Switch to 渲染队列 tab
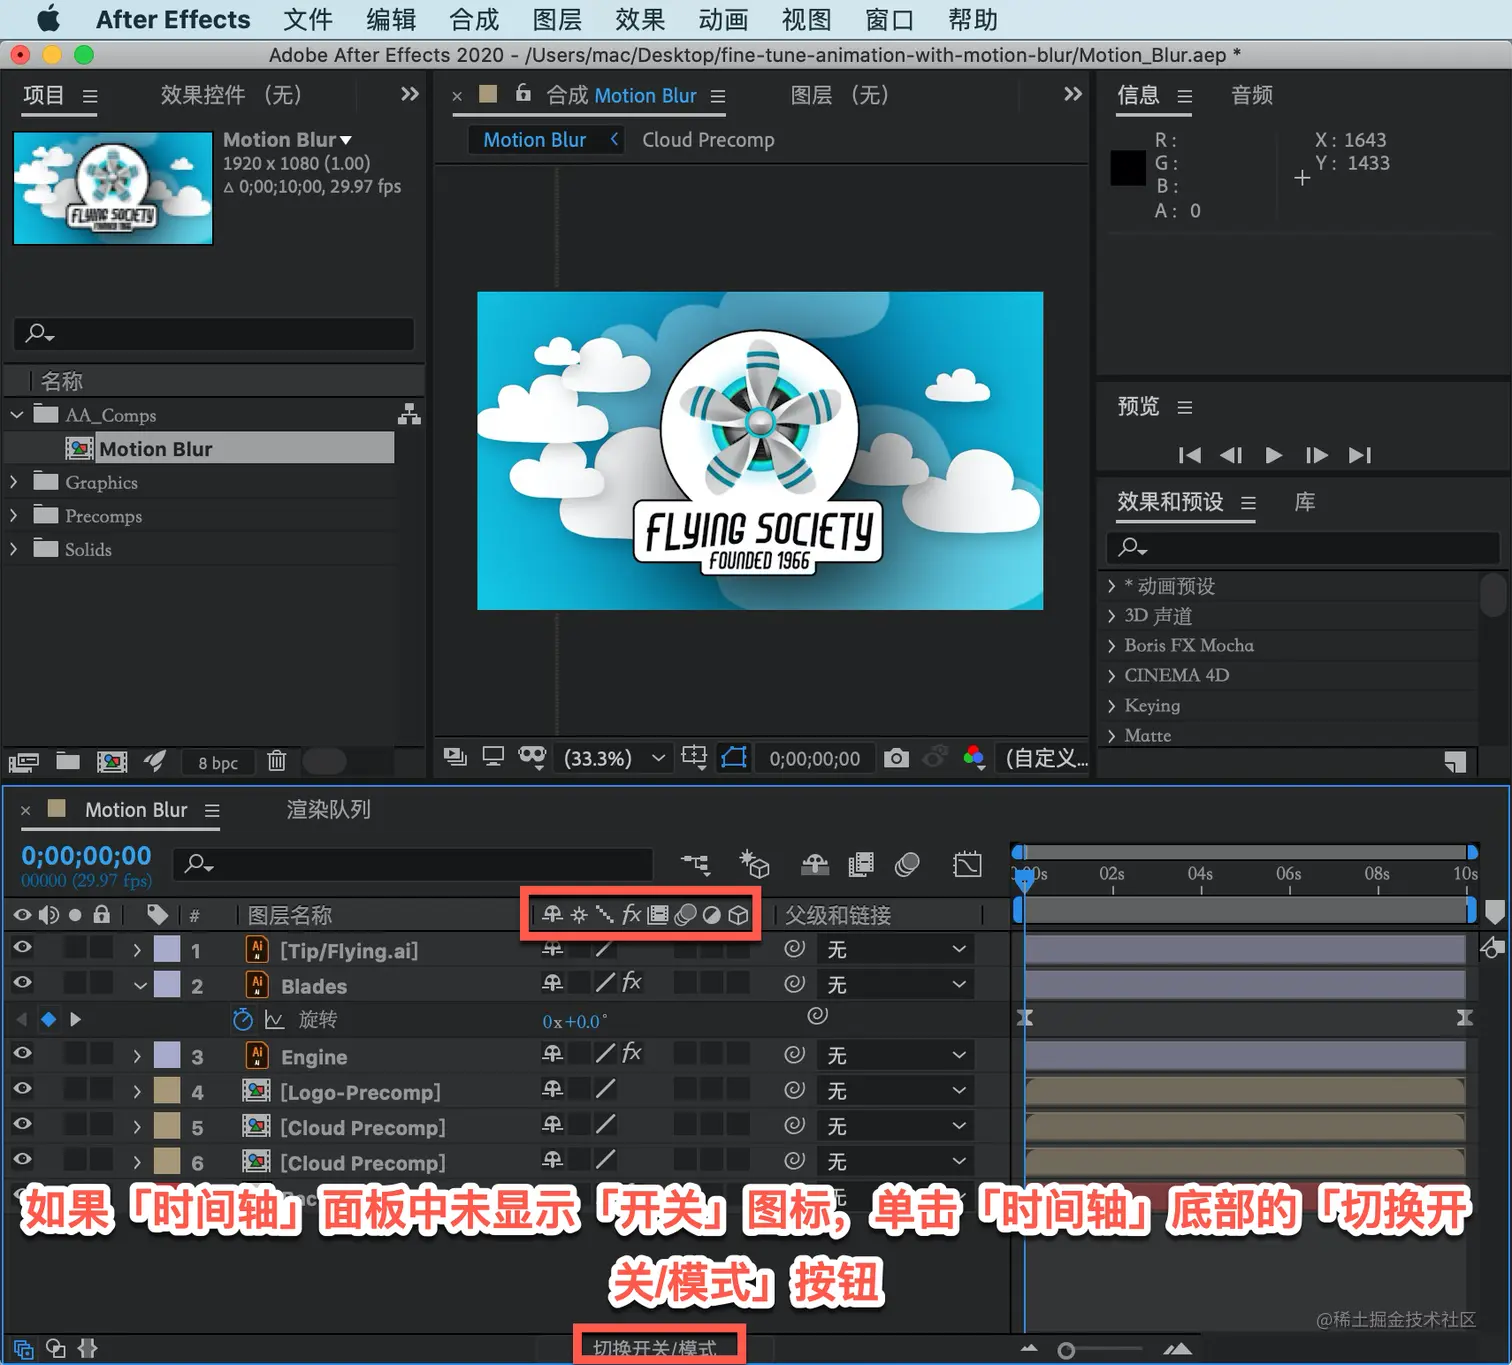The width and height of the screenshot is (1512, 1365). point(329,809)
